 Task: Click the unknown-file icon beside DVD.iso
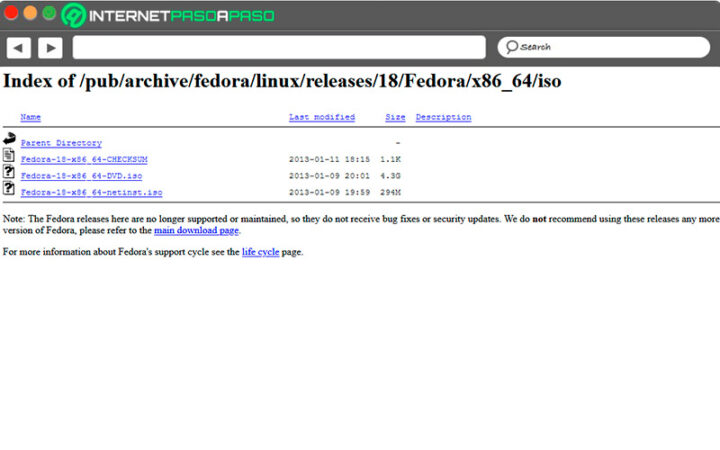[9, 172]
